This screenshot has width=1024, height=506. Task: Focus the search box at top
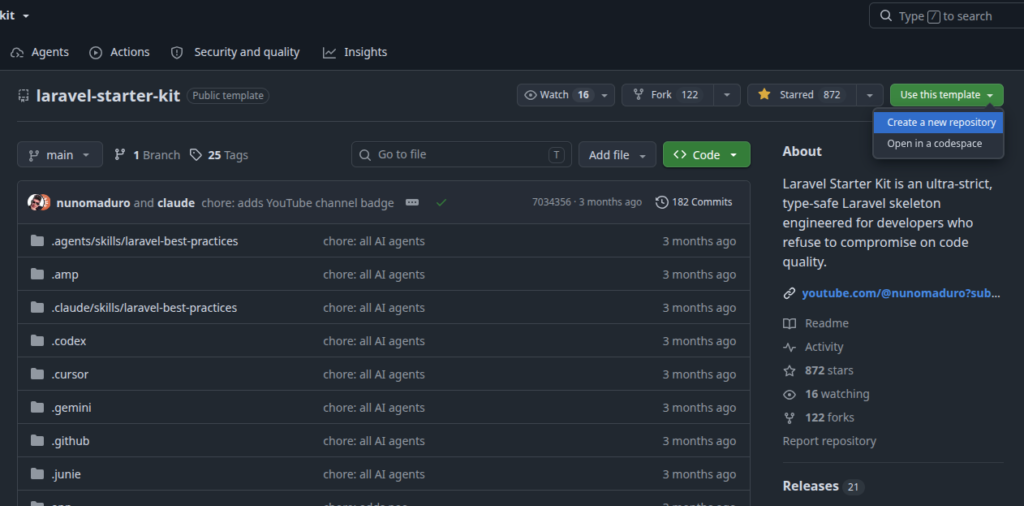pyautogui.click(x=946, y=16)
